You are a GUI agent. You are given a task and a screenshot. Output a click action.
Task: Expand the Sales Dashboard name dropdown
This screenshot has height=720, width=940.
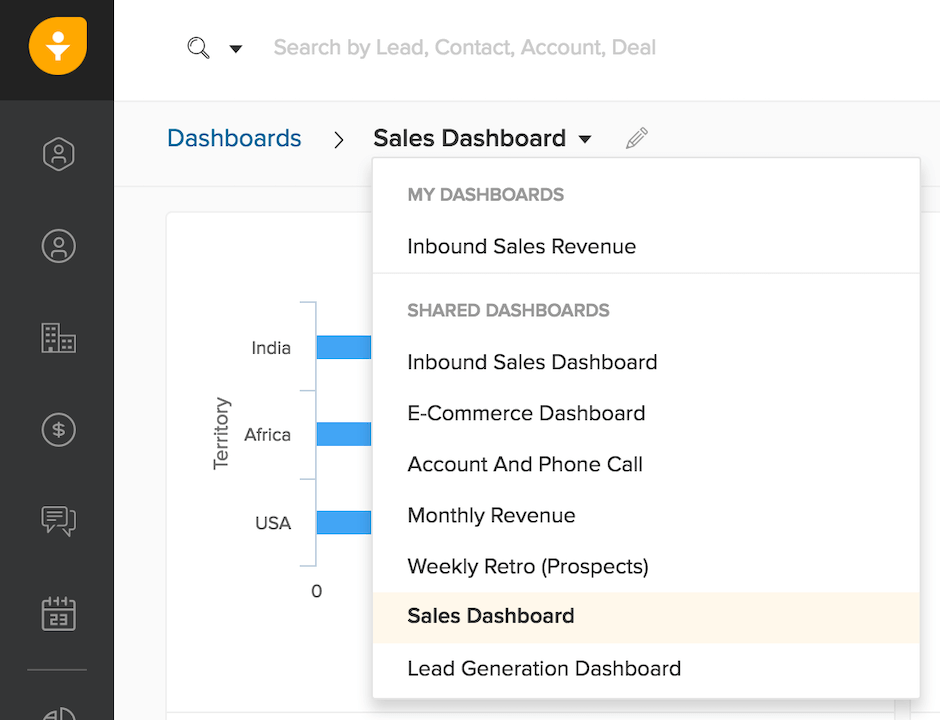[x=470, y=138]
